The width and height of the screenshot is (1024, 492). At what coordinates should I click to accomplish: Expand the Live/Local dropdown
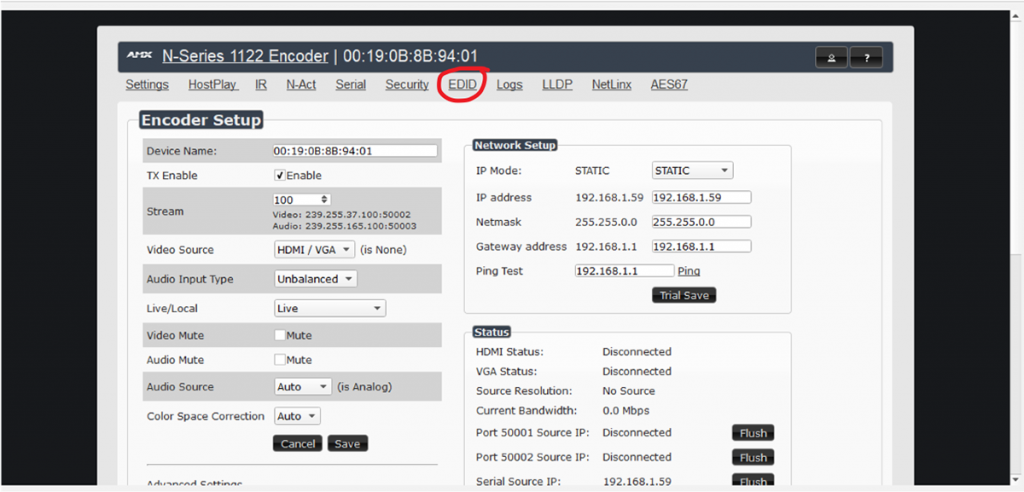pos(330,308)
